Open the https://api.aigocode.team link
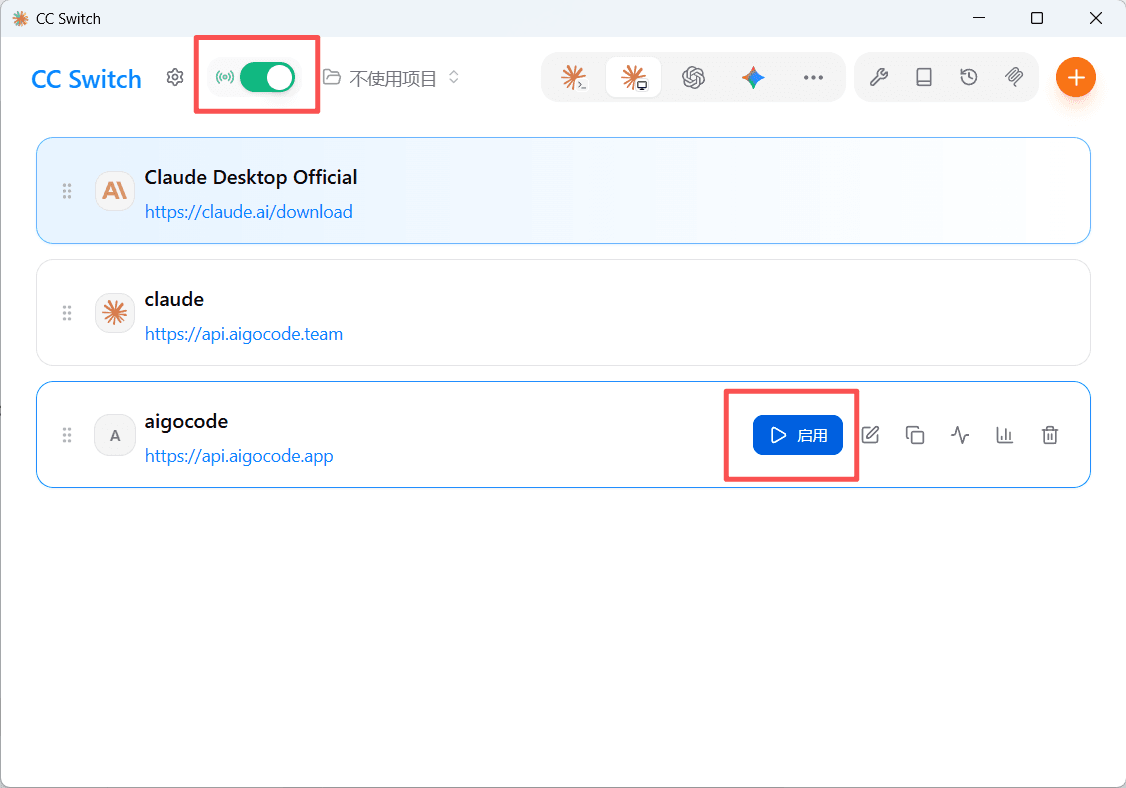Viewport: 1126px width, 788px height. click(x=243, y=334)
